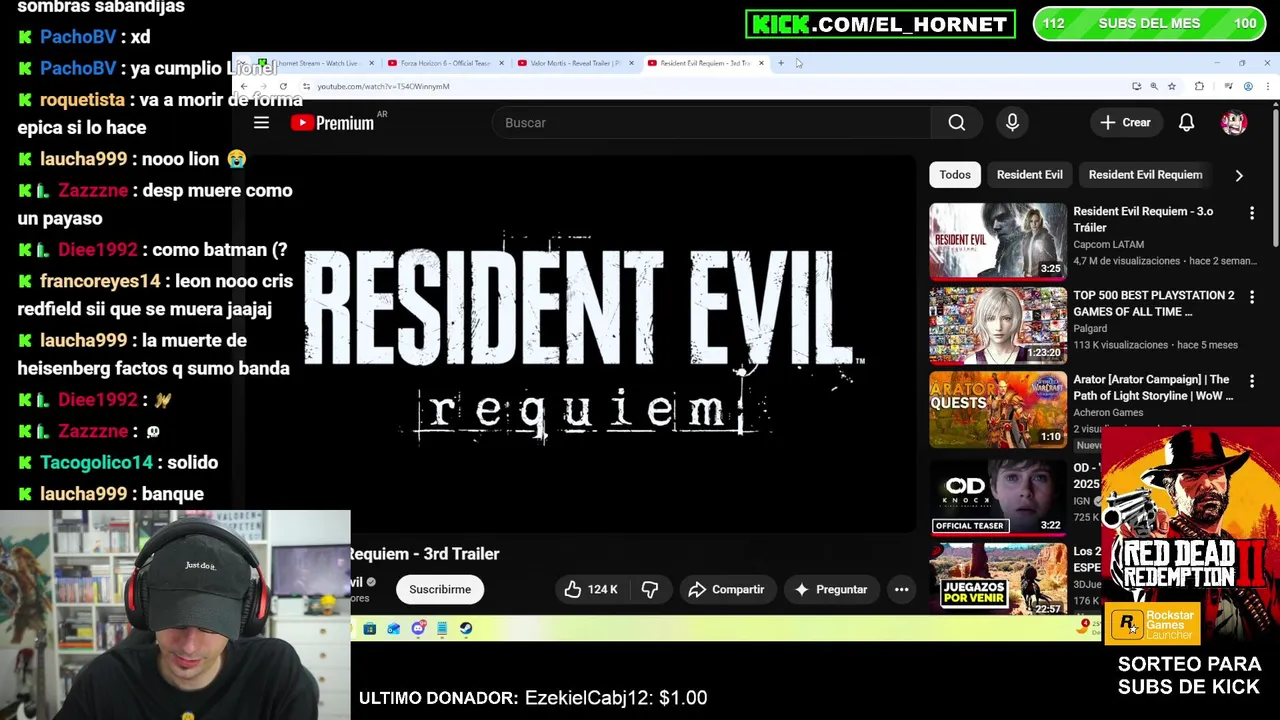This screenshot has width=1280, height=720.
Task: Open options for Arator Campaign video
Action: click(1251, 381)
